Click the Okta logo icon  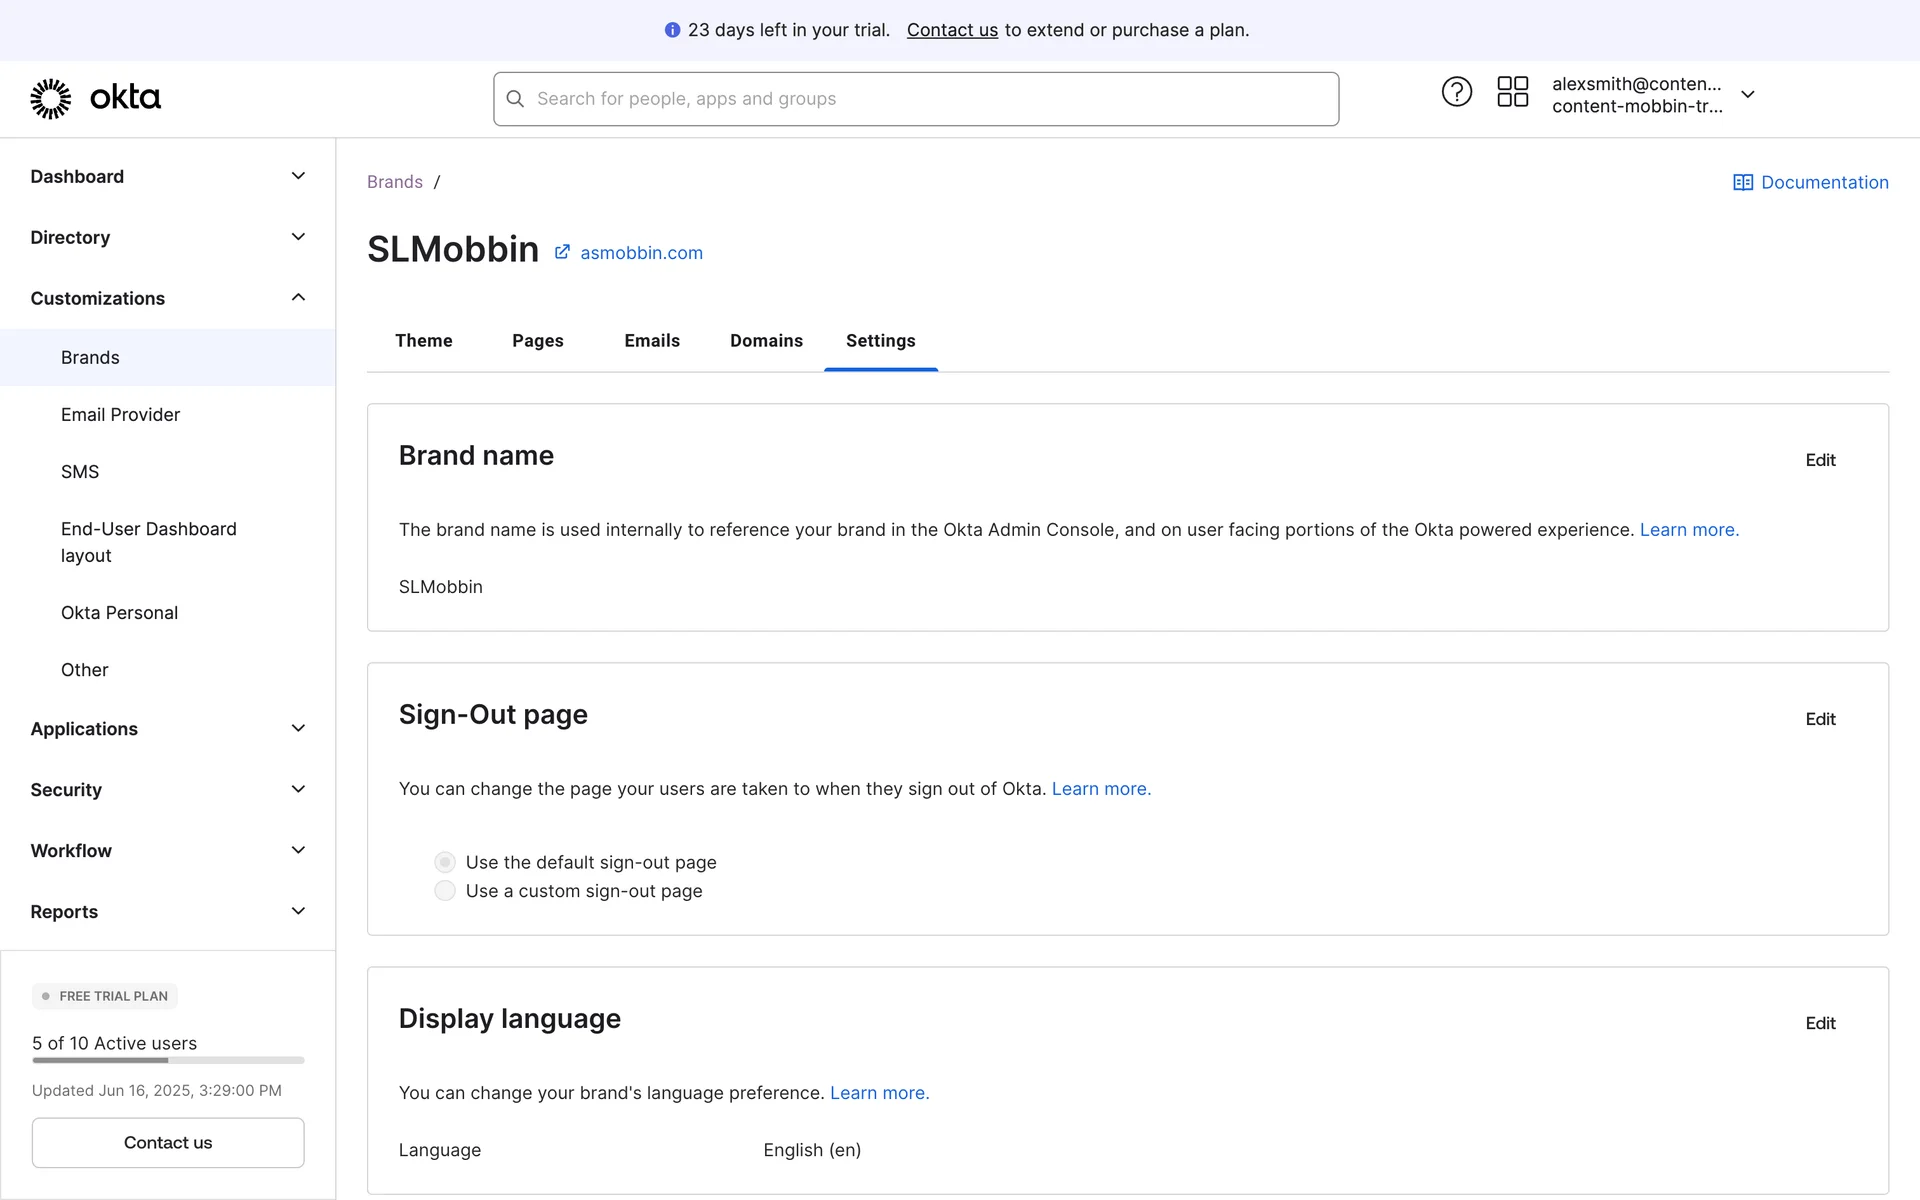click(x=51, y=98)
